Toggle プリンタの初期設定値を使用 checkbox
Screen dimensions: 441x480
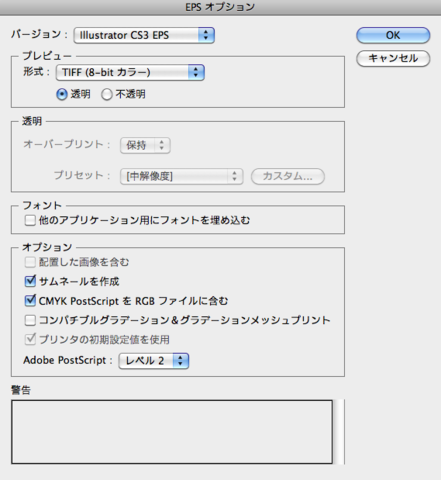(x=30, y=339)
